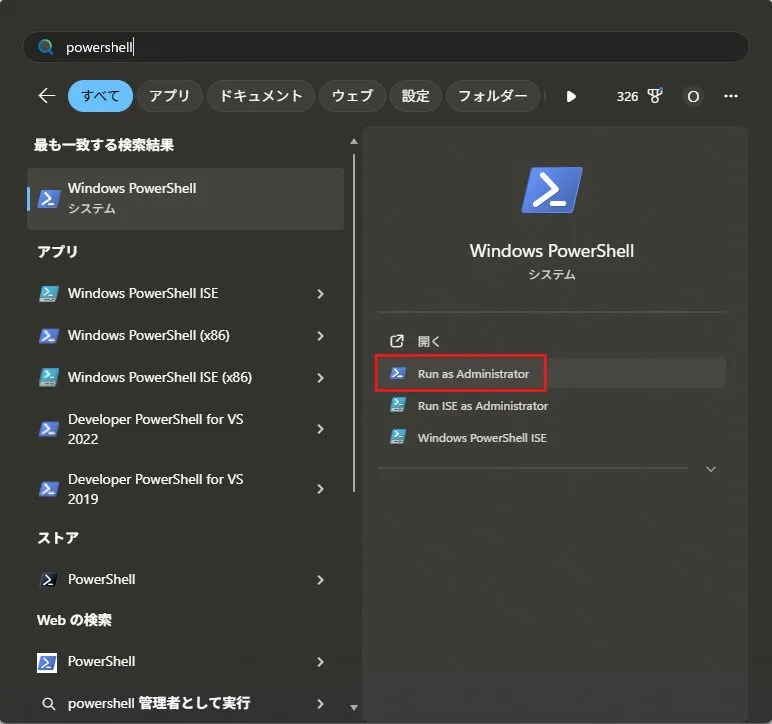Select the すべて filter tab
This screenshot has height=724, width=772.
pos(100,96)
